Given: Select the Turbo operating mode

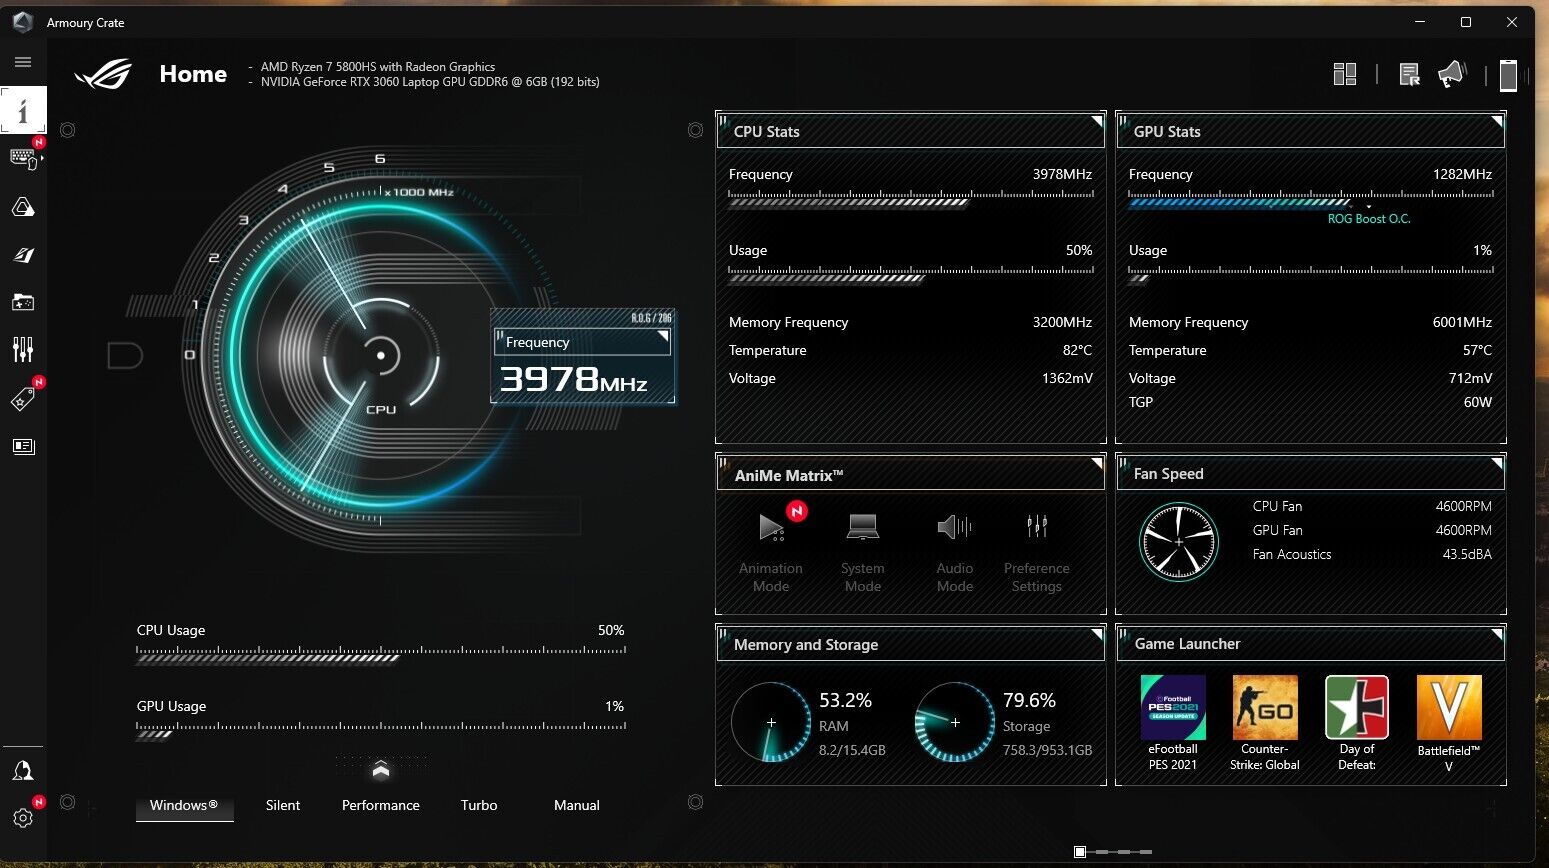Looking at the screenshot, I should pos(479,806).
